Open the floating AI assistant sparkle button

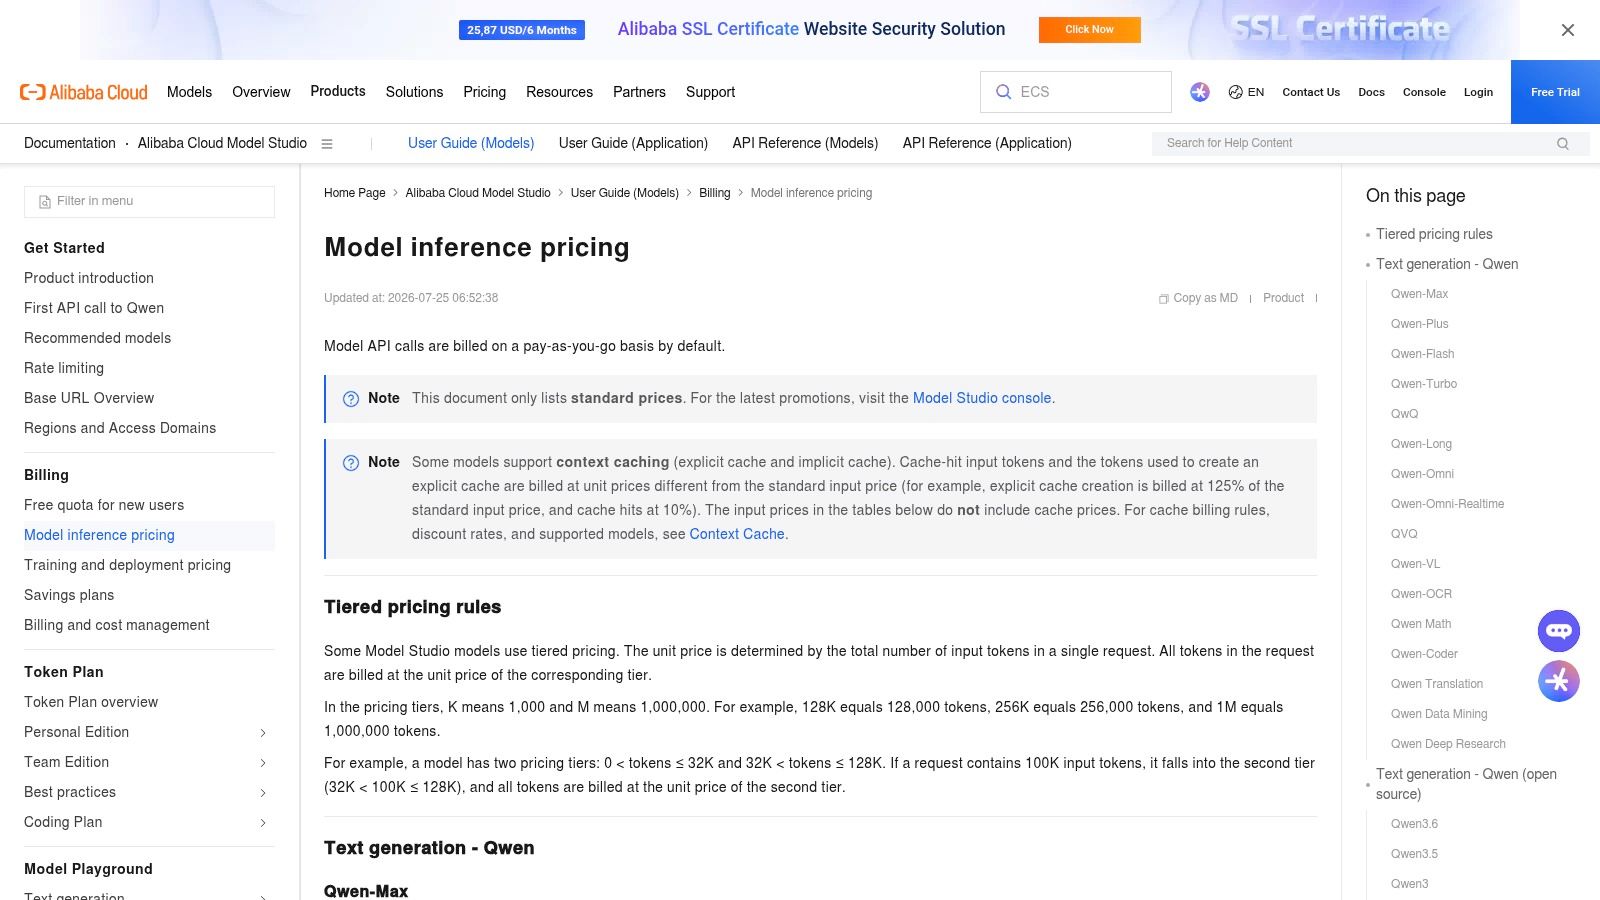pyautogui.click(x=1559, y=681)
